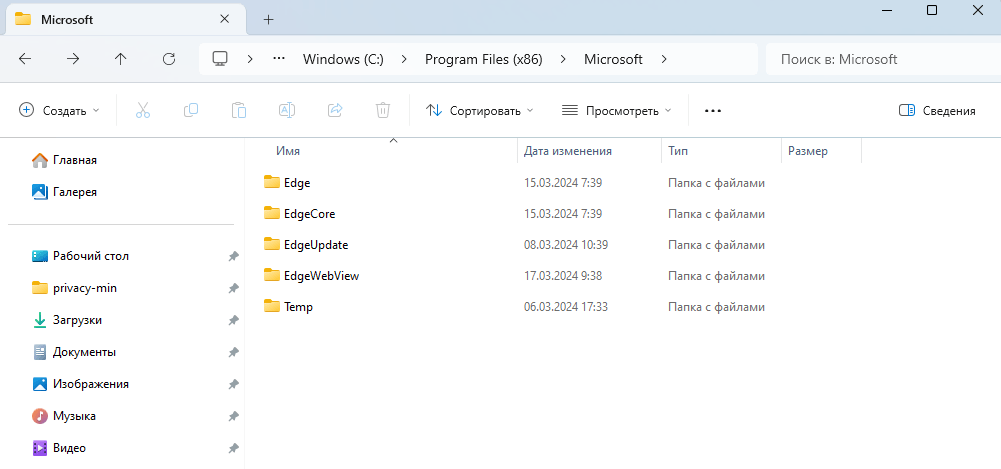Add a new Explorer tab
The width and height of the screenshot is (1001, 469).
tap(268, 20)
